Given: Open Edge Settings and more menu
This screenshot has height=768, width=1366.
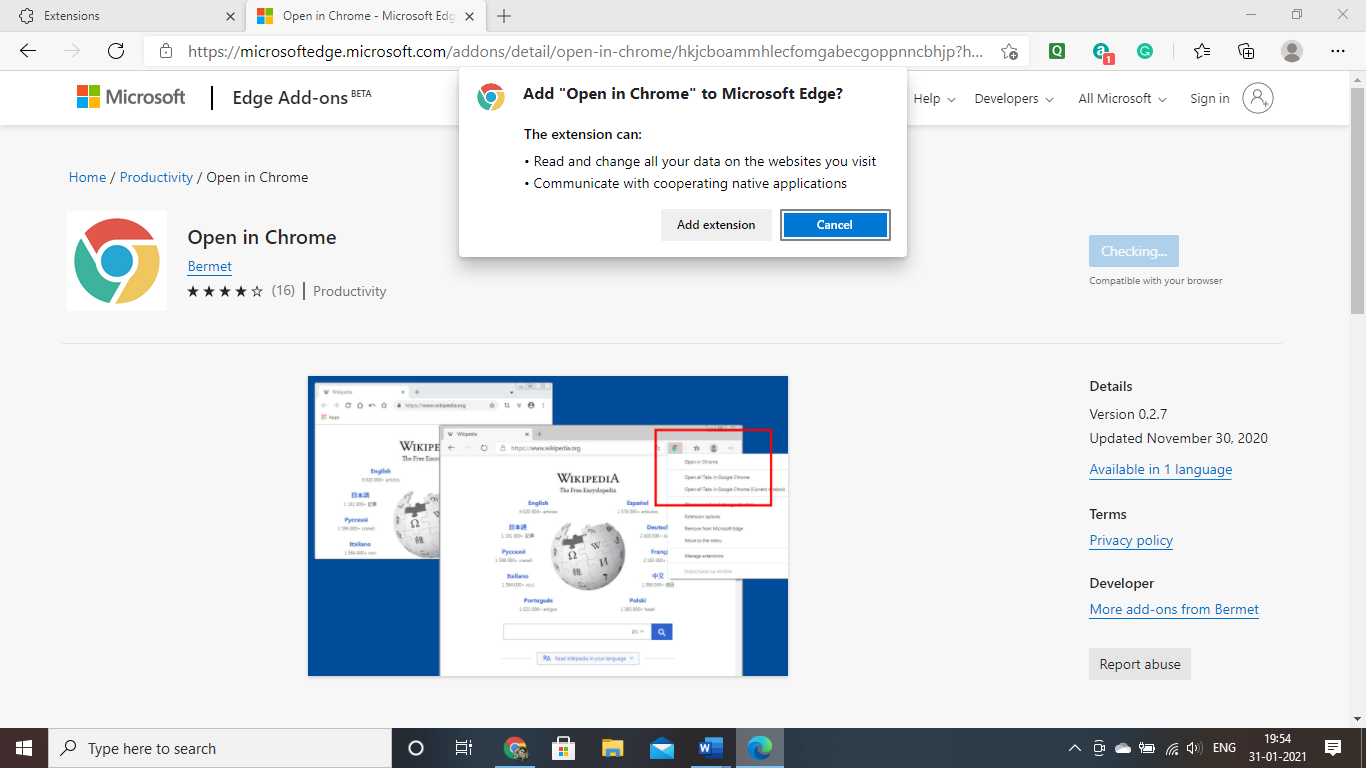Looking at the screenshot, I should click(x=1338, y=51).
